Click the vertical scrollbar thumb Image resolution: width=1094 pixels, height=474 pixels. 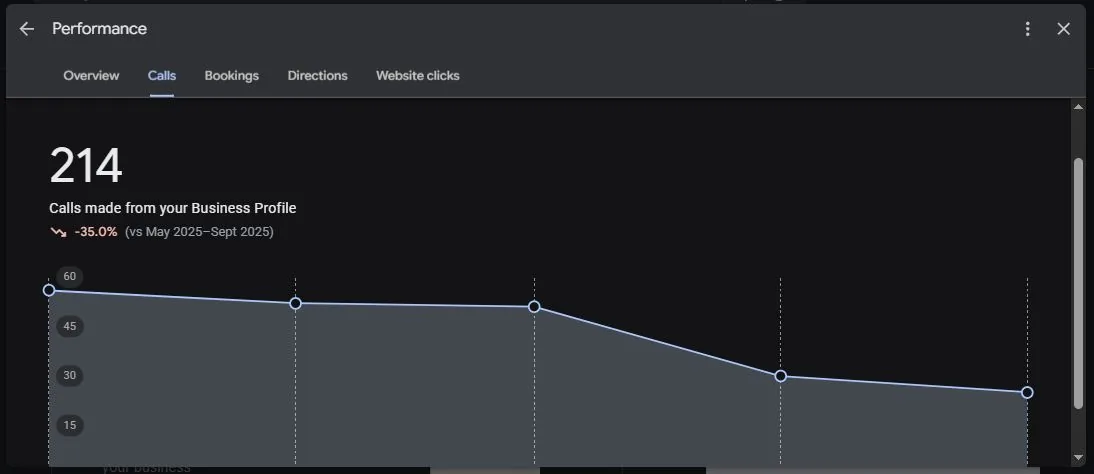(x=1078, y=283)
